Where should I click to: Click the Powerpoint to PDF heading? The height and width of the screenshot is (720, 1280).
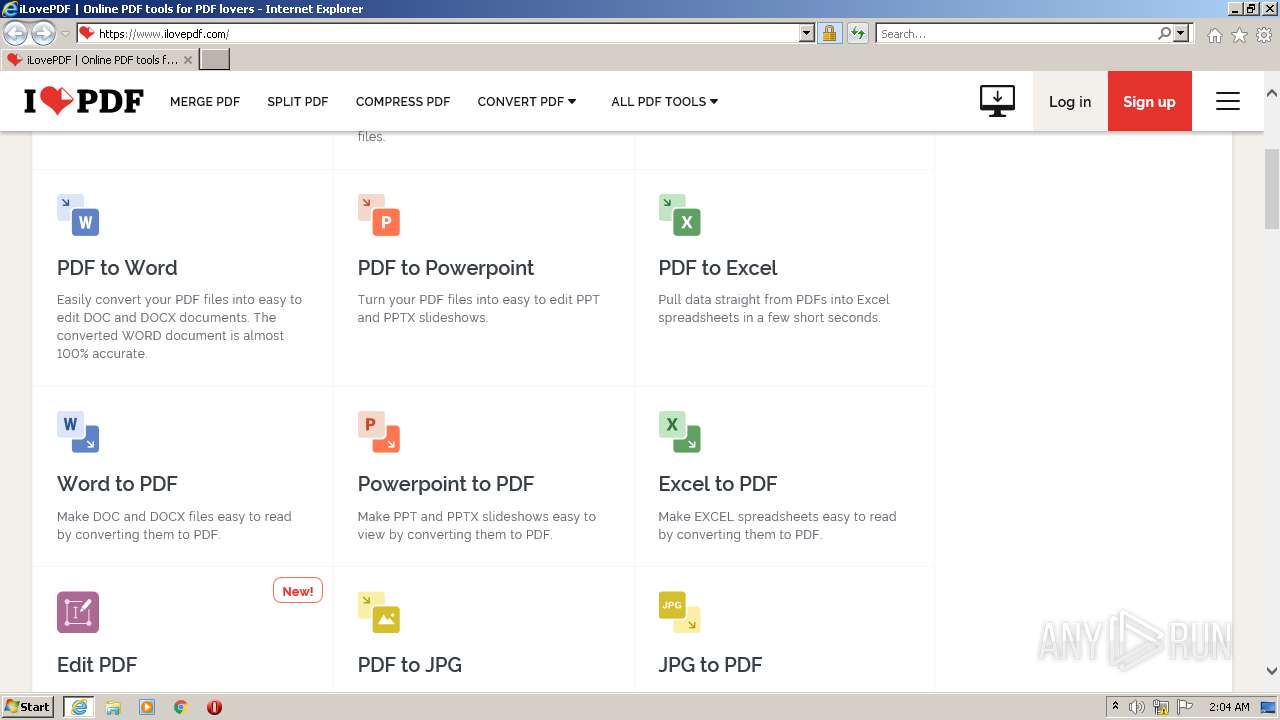[x=446, y=484]
